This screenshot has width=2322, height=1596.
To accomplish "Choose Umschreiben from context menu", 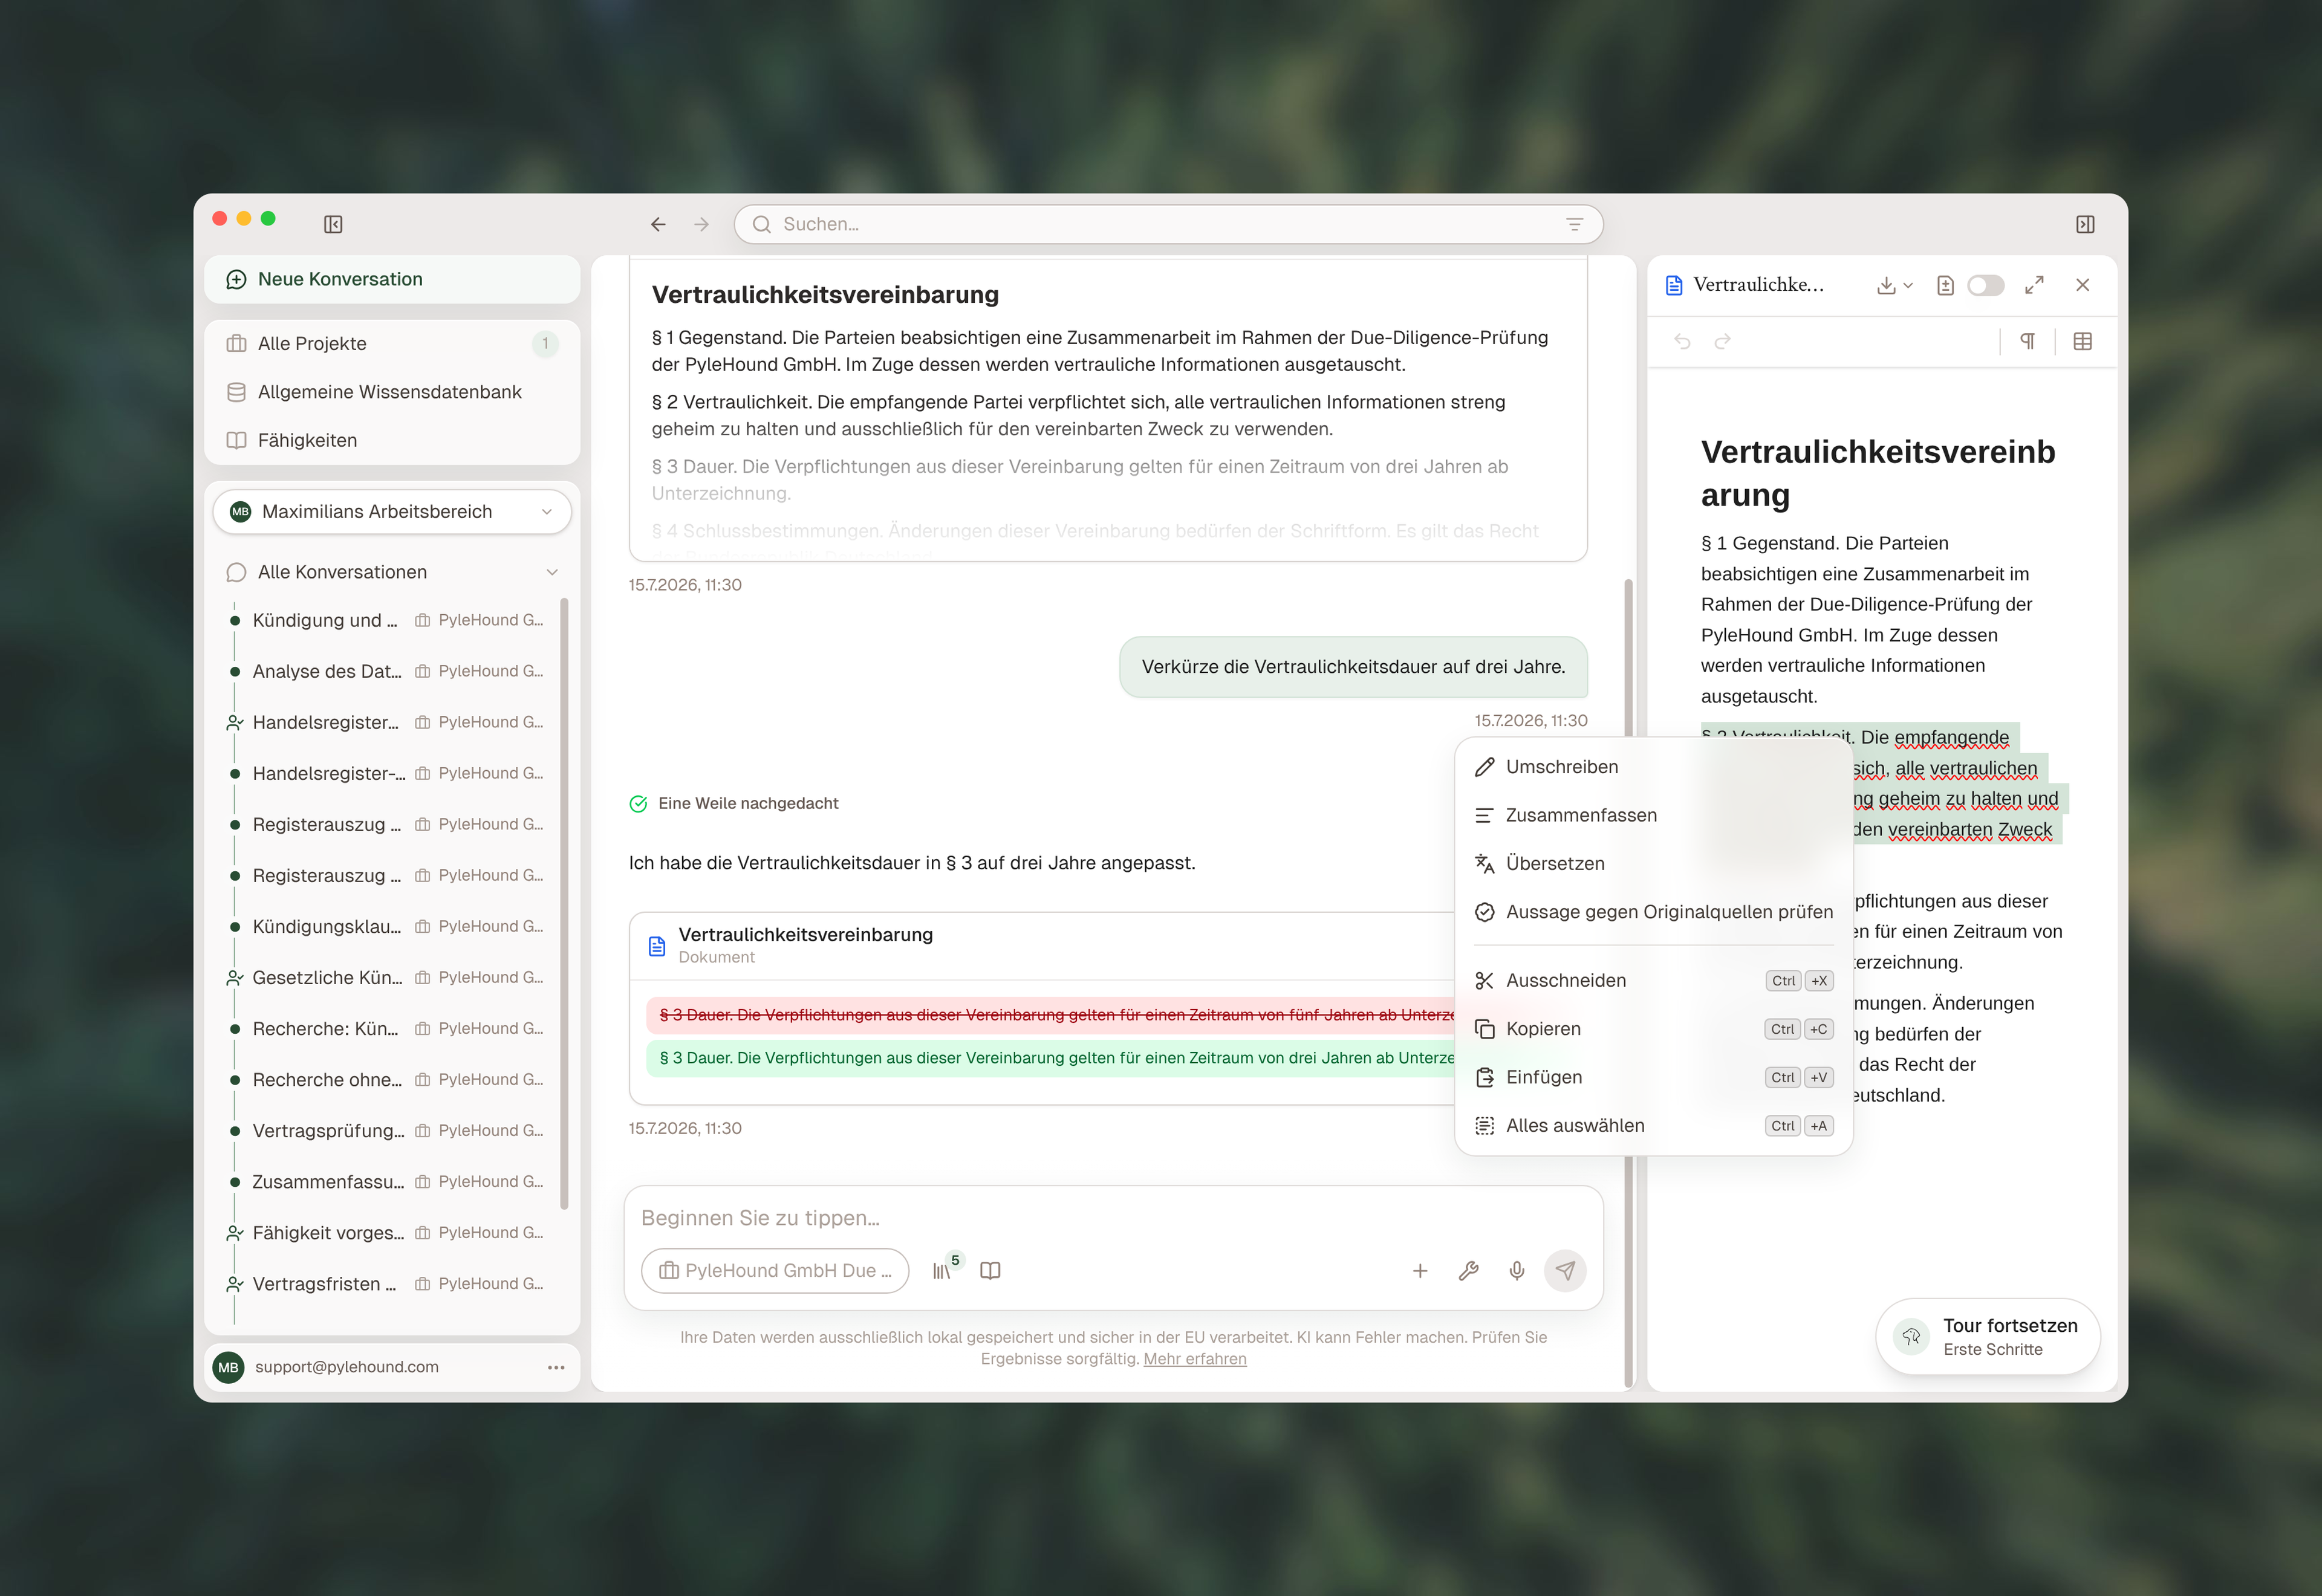I will coord(1654,767).
